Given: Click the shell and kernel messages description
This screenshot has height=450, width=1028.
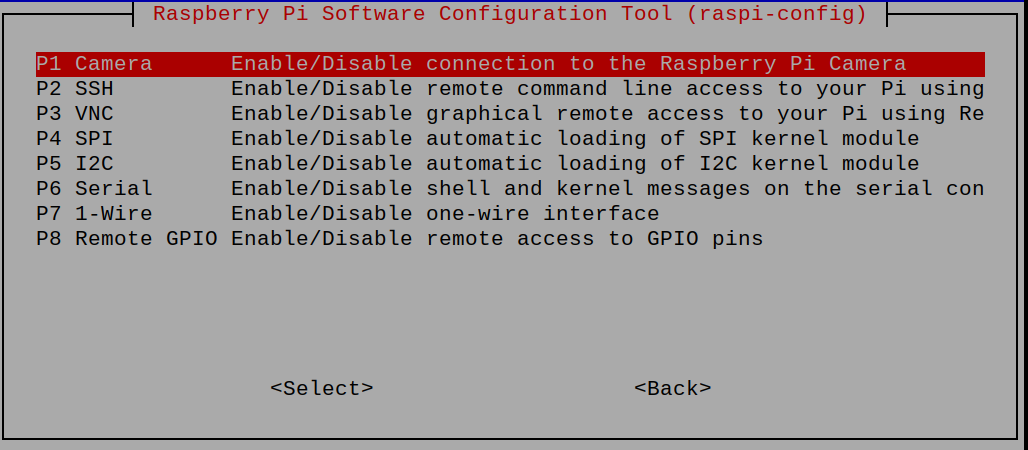Looking at the screenshot, I should pos(607,189).
